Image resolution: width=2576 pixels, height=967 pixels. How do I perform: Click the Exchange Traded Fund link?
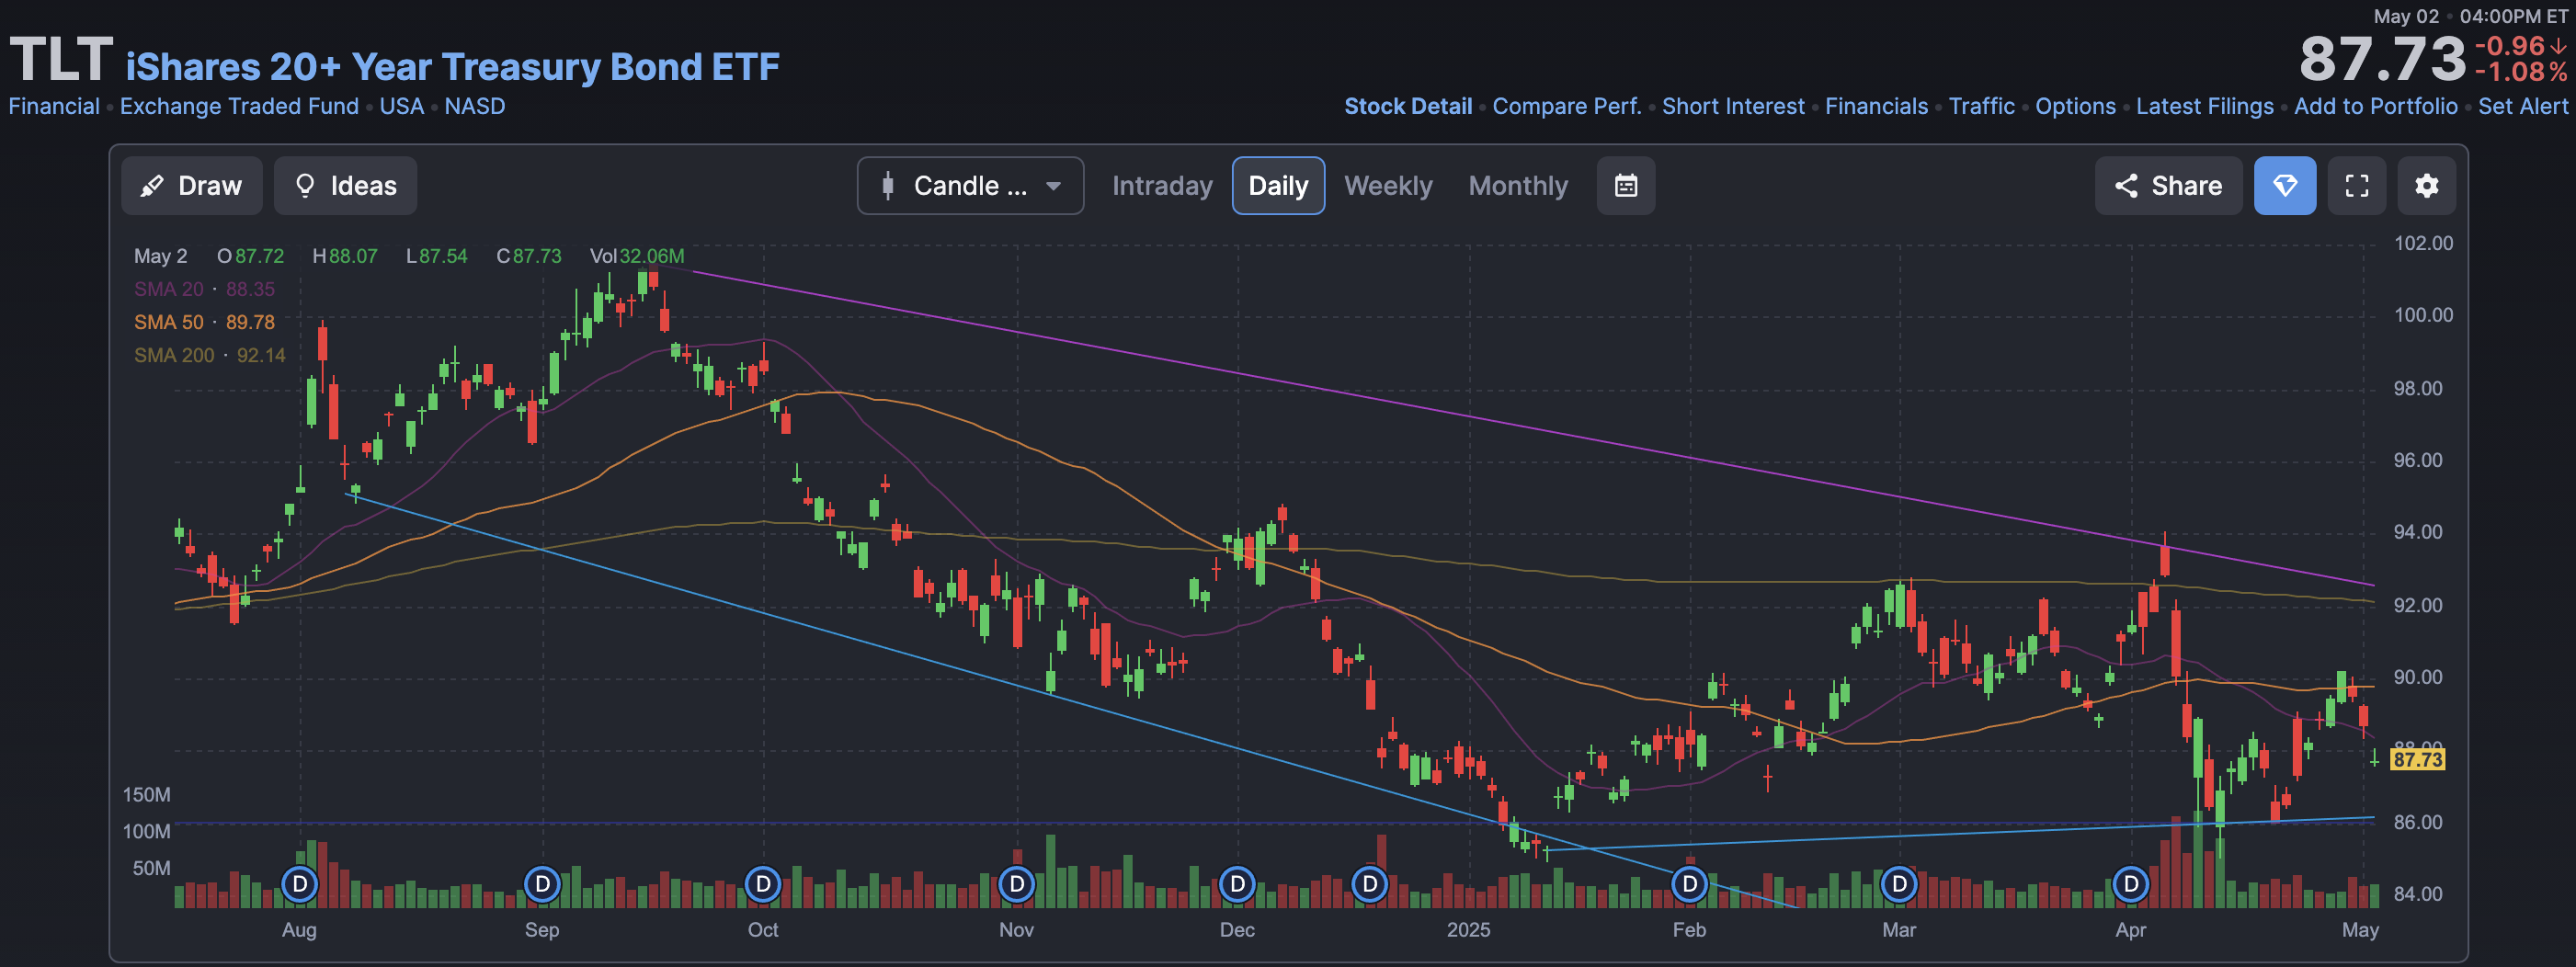click(x=239, y=106)
